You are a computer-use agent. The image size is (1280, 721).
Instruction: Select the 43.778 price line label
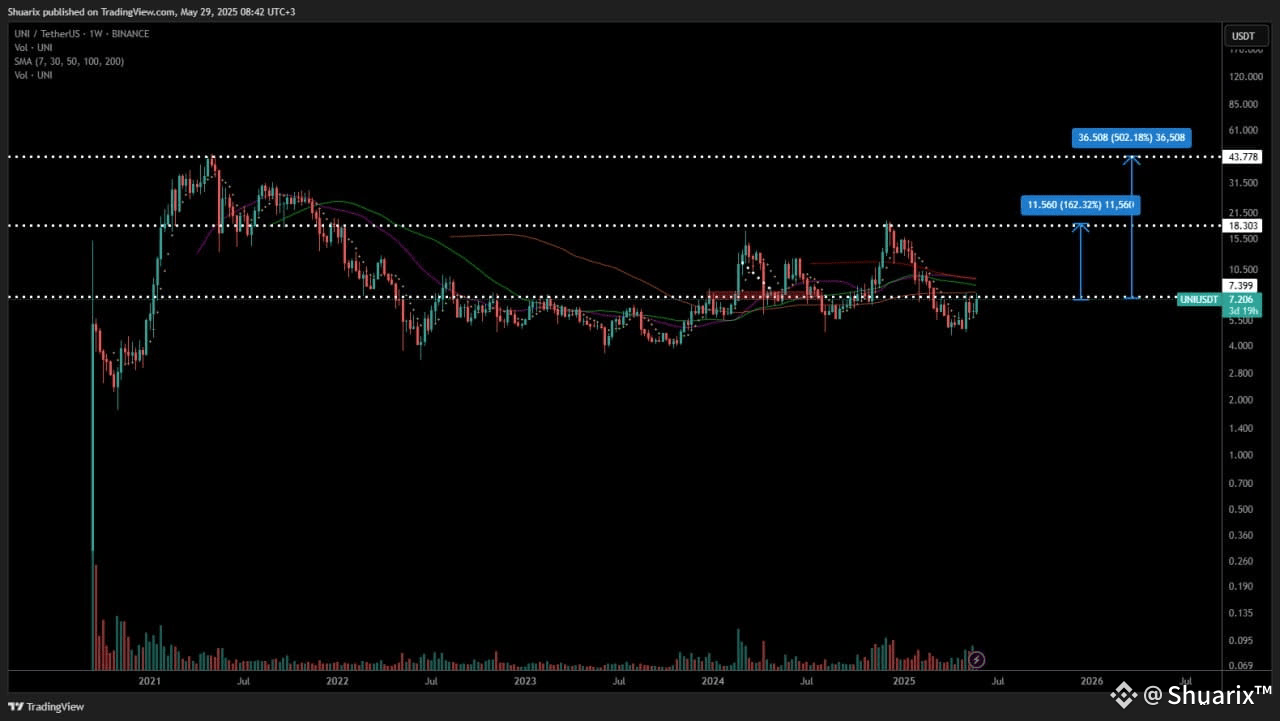[1243, 157]
